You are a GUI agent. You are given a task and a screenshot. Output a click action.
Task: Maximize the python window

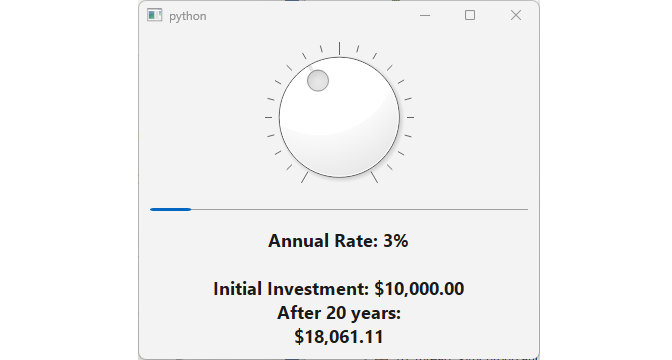[x=470, y=15]
